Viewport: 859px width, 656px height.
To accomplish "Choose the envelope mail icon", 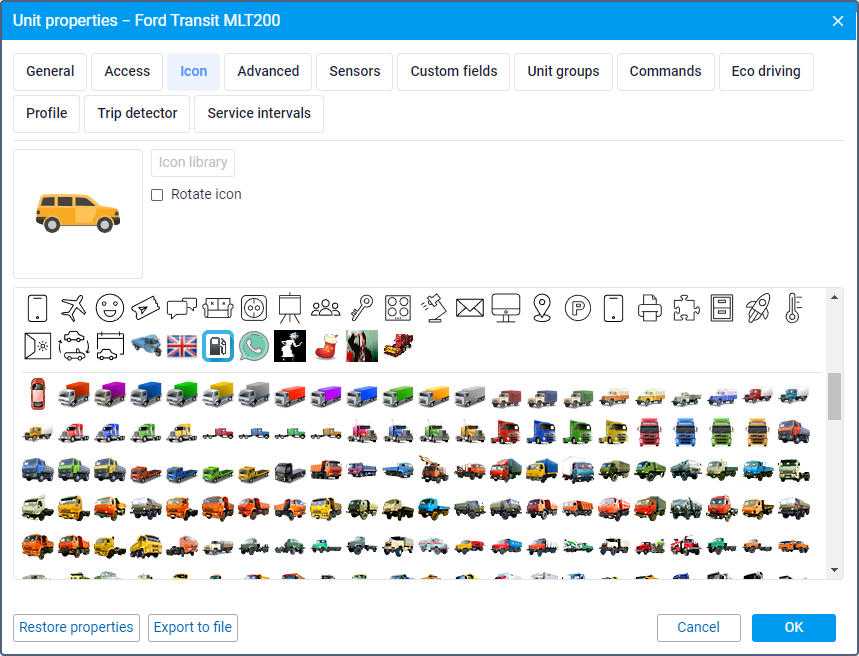I will 470,307.
